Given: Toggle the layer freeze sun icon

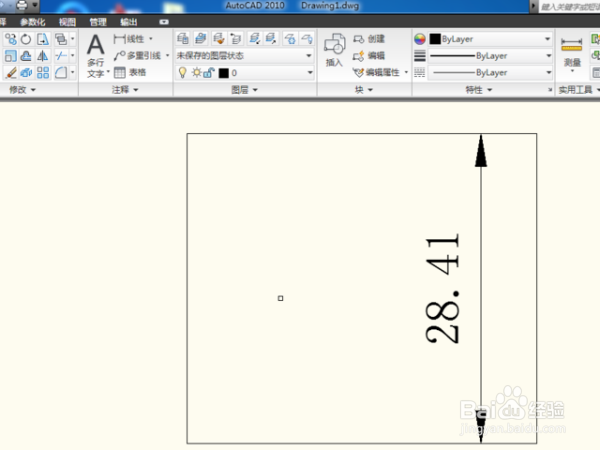Looking at the screenshot, I should tap(196, 72).
